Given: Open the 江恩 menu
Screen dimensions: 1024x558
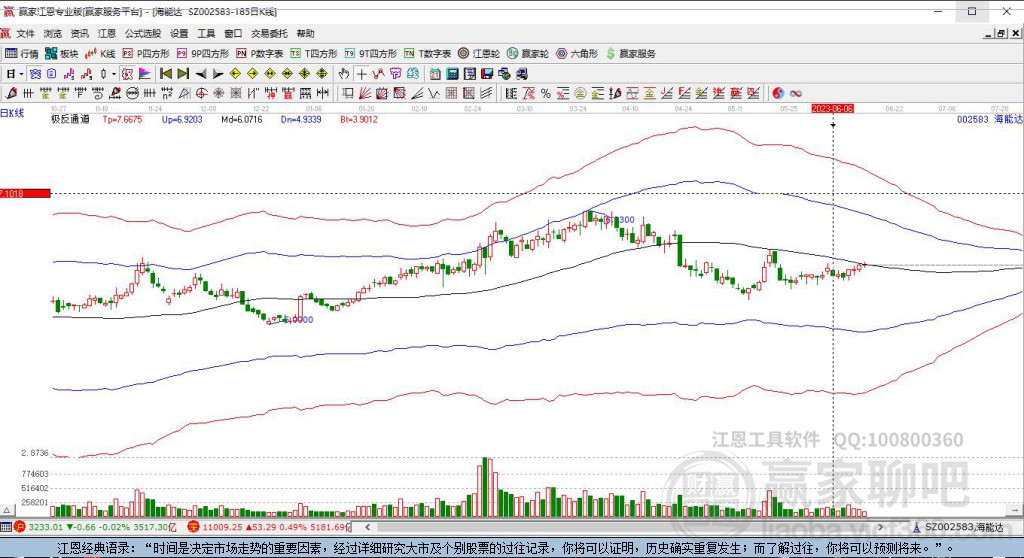Looking at the screenshot, I should (106, 33).
